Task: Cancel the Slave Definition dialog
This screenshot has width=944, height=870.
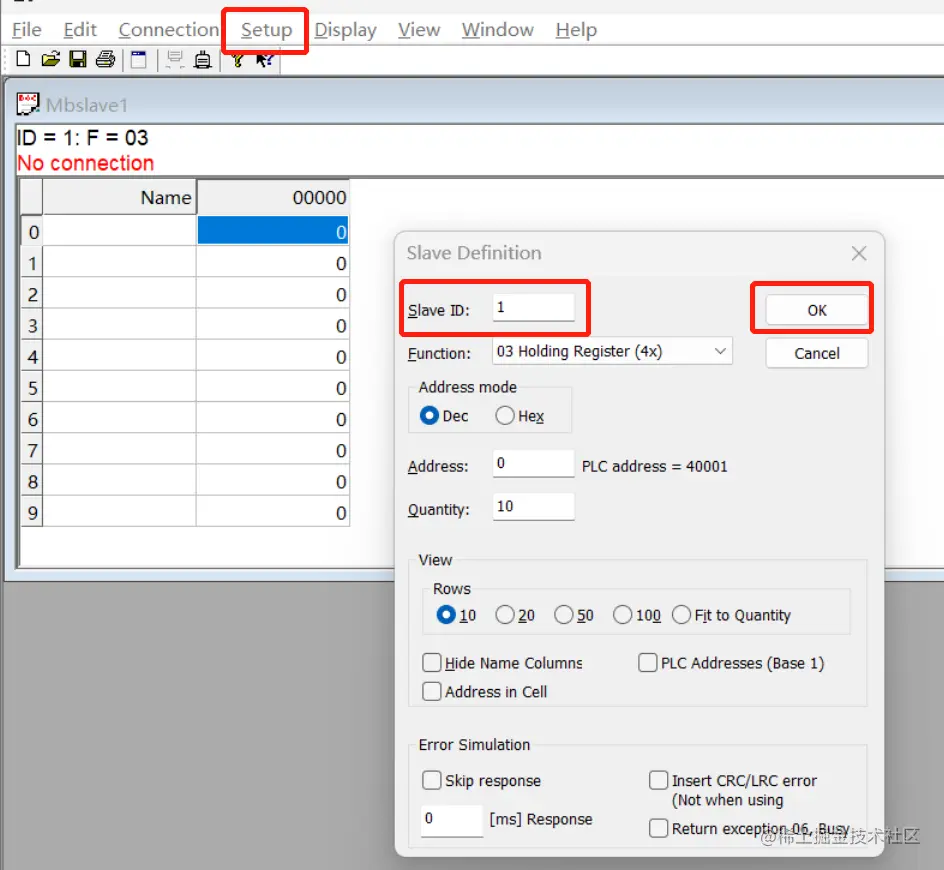Action: click(x=816, y=353)
